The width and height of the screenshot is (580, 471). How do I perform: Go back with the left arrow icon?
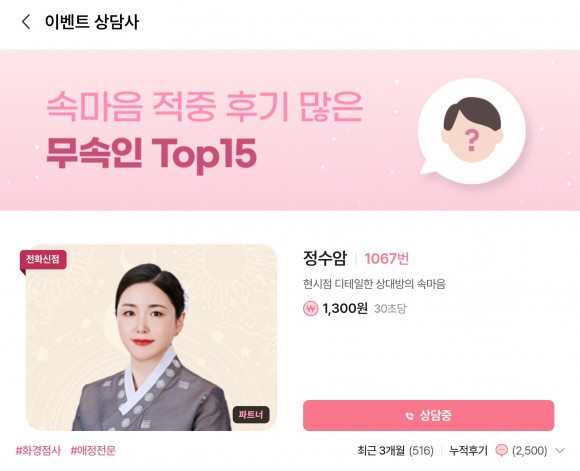(x=26, y=22)
